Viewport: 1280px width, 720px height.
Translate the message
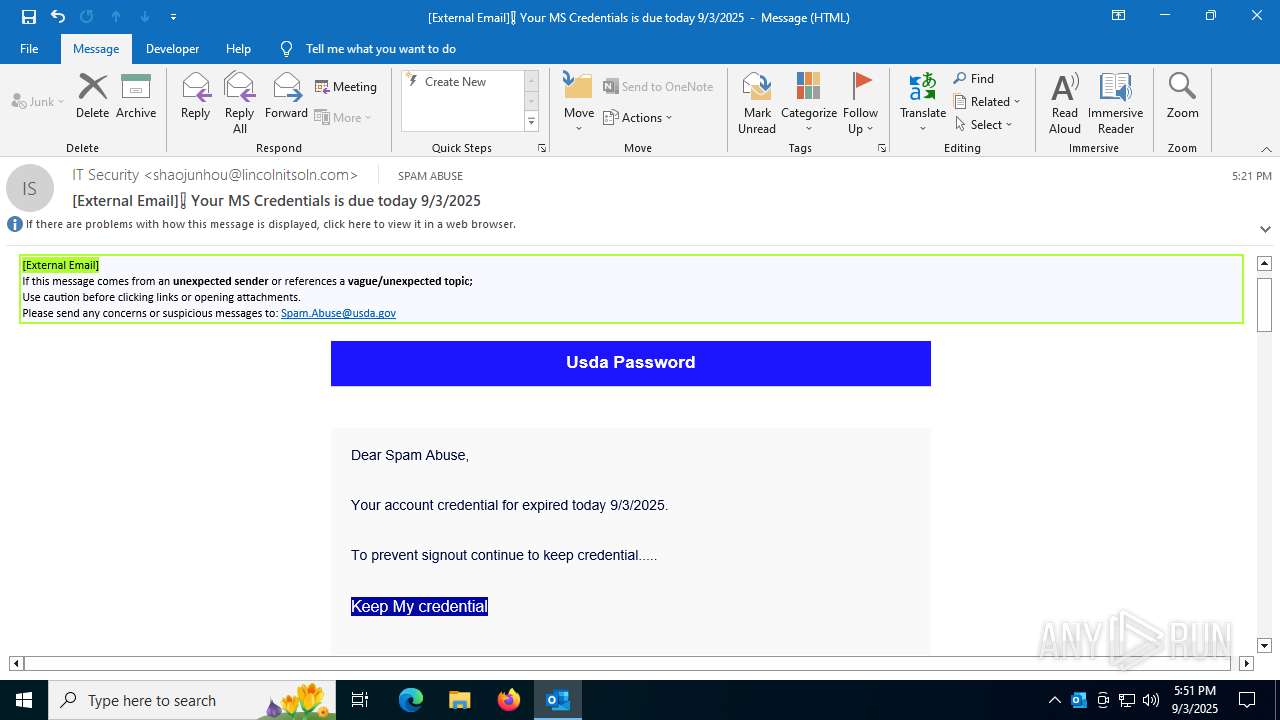coord(923,103)
